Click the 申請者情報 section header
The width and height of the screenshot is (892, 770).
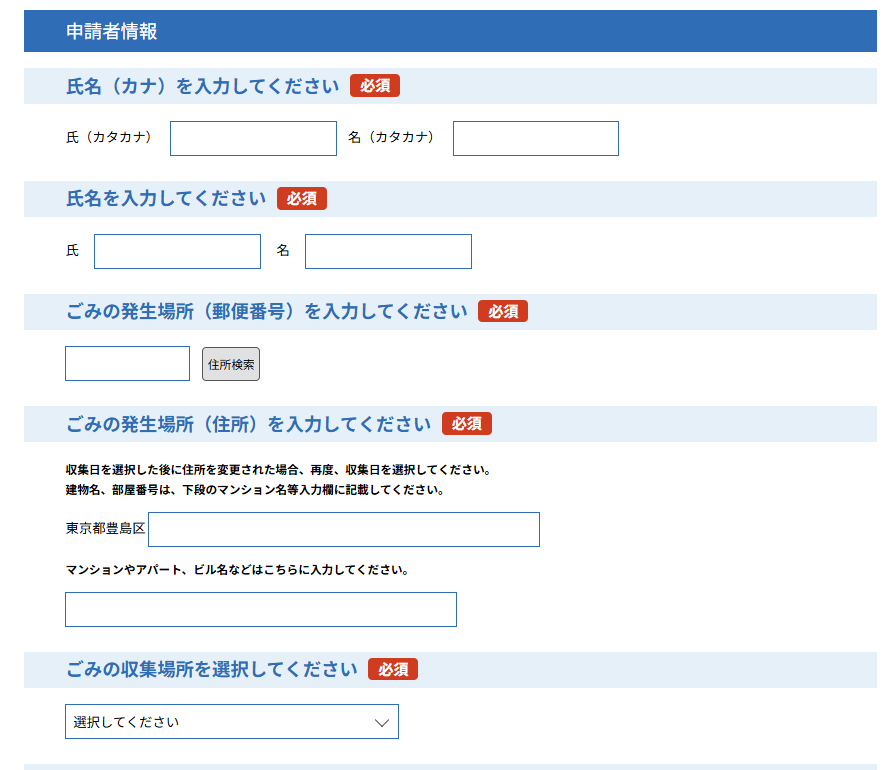[112, 32]
